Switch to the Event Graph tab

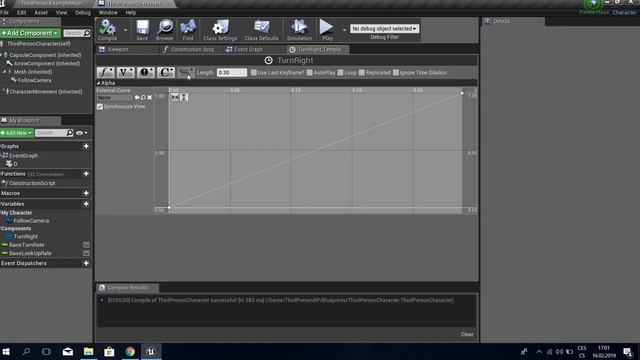[249, 49]
